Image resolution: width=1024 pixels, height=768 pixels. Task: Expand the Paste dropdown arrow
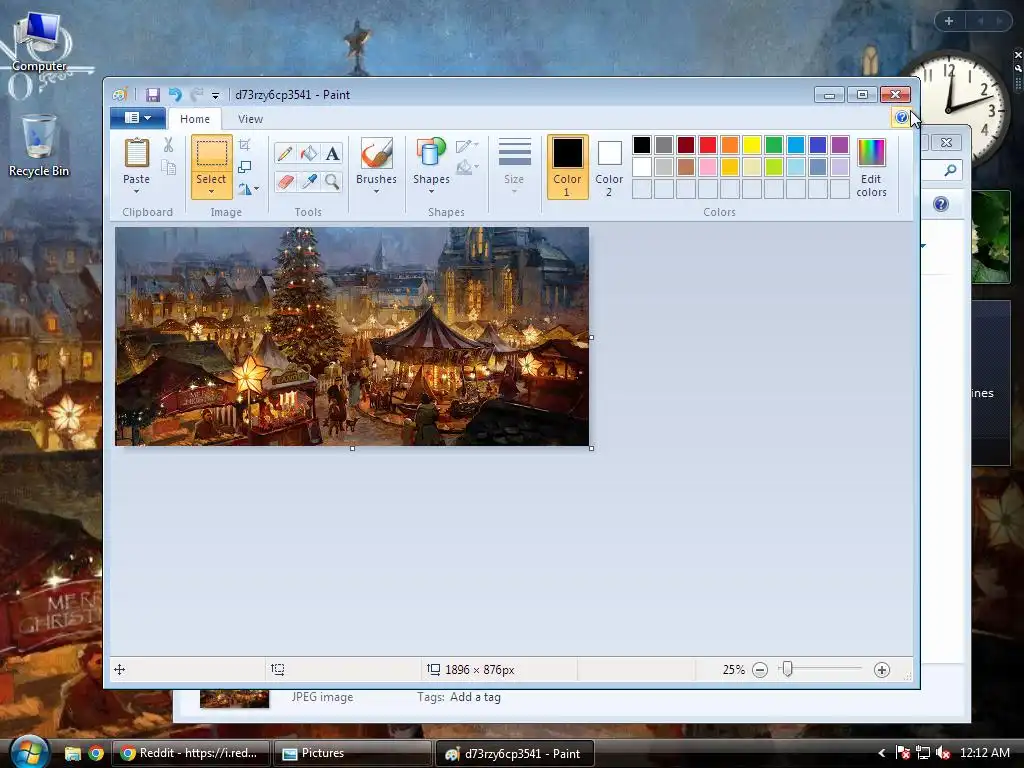[136, 191]
